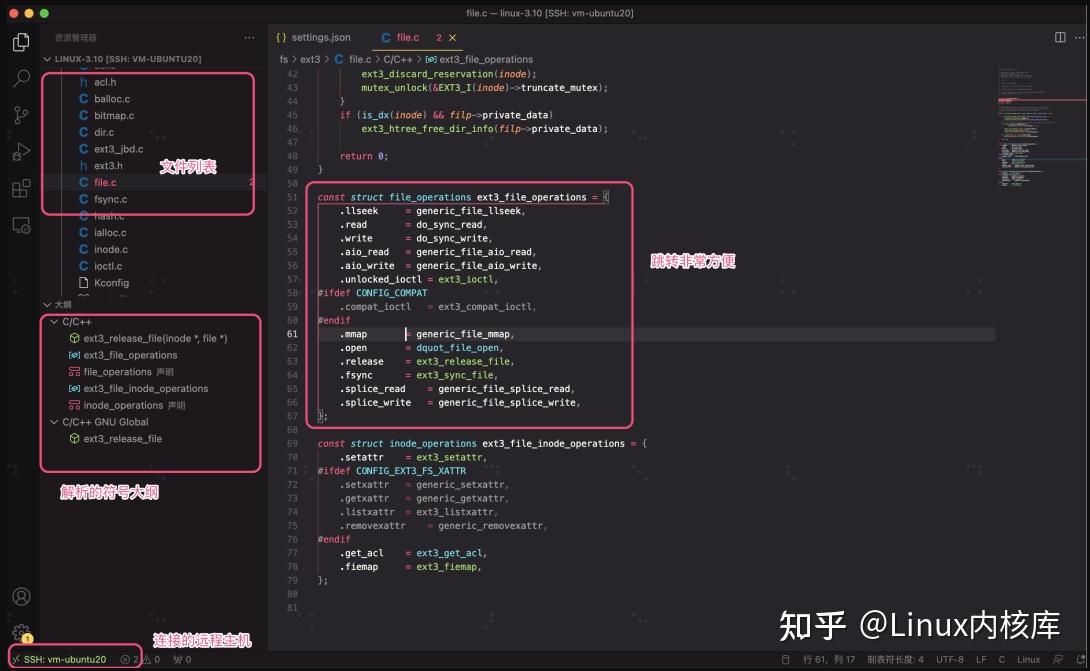Open the LF end-of-line selector
The height and width of the screenshot is (671, 1090).
pyautogui.click(x=981, y=659)
